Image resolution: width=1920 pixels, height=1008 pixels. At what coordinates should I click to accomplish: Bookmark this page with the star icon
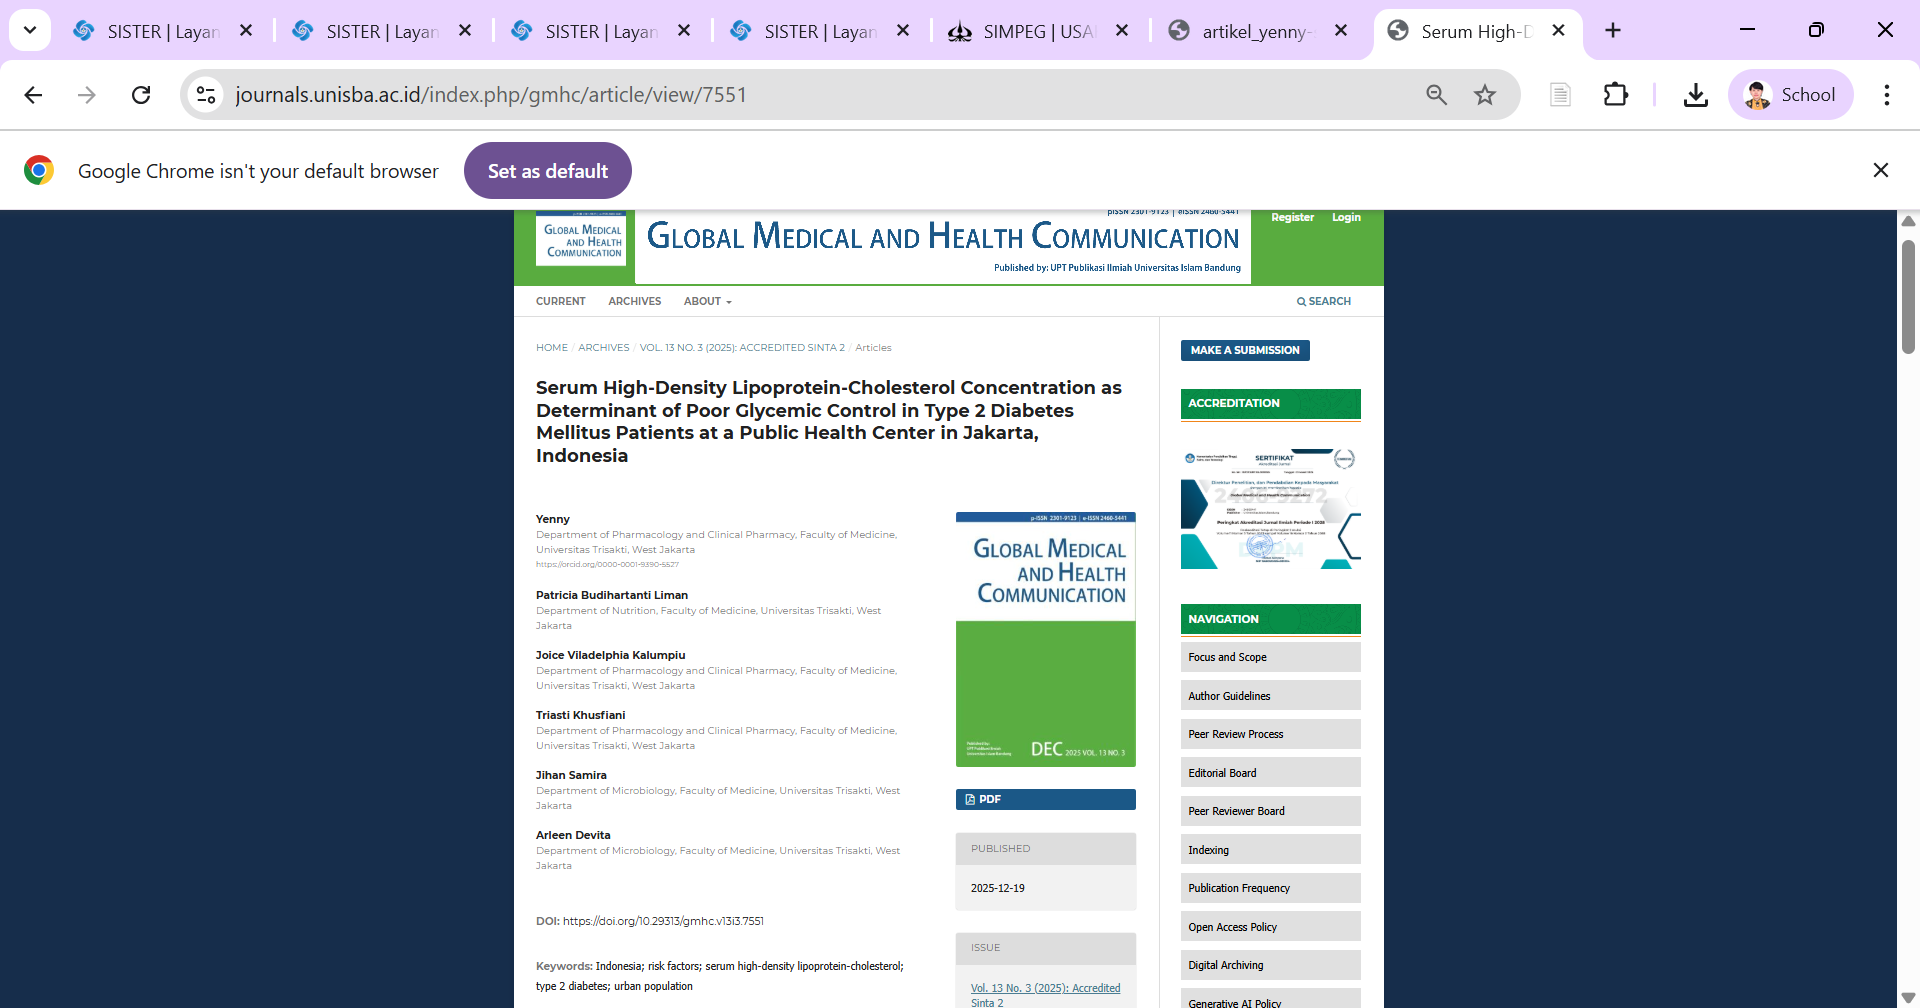point(1485,95)
